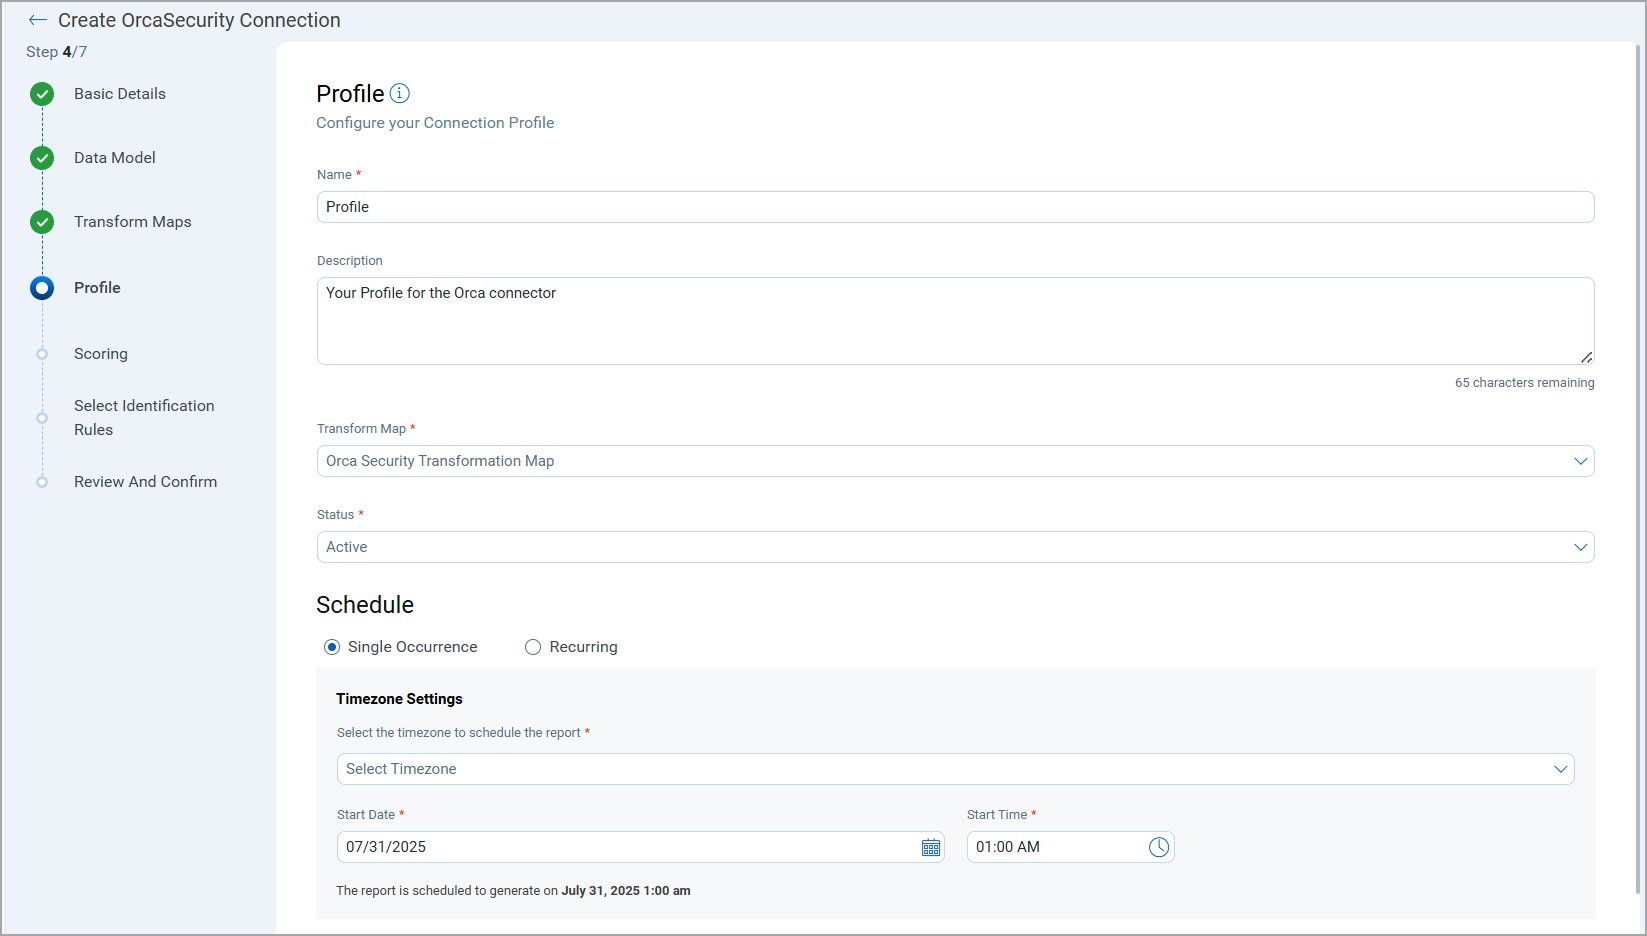Image resolution: width=1647 pixels, height=936 pixels.
Task: Open the Start Date calendar picker icon
Action: click(931, 848)
